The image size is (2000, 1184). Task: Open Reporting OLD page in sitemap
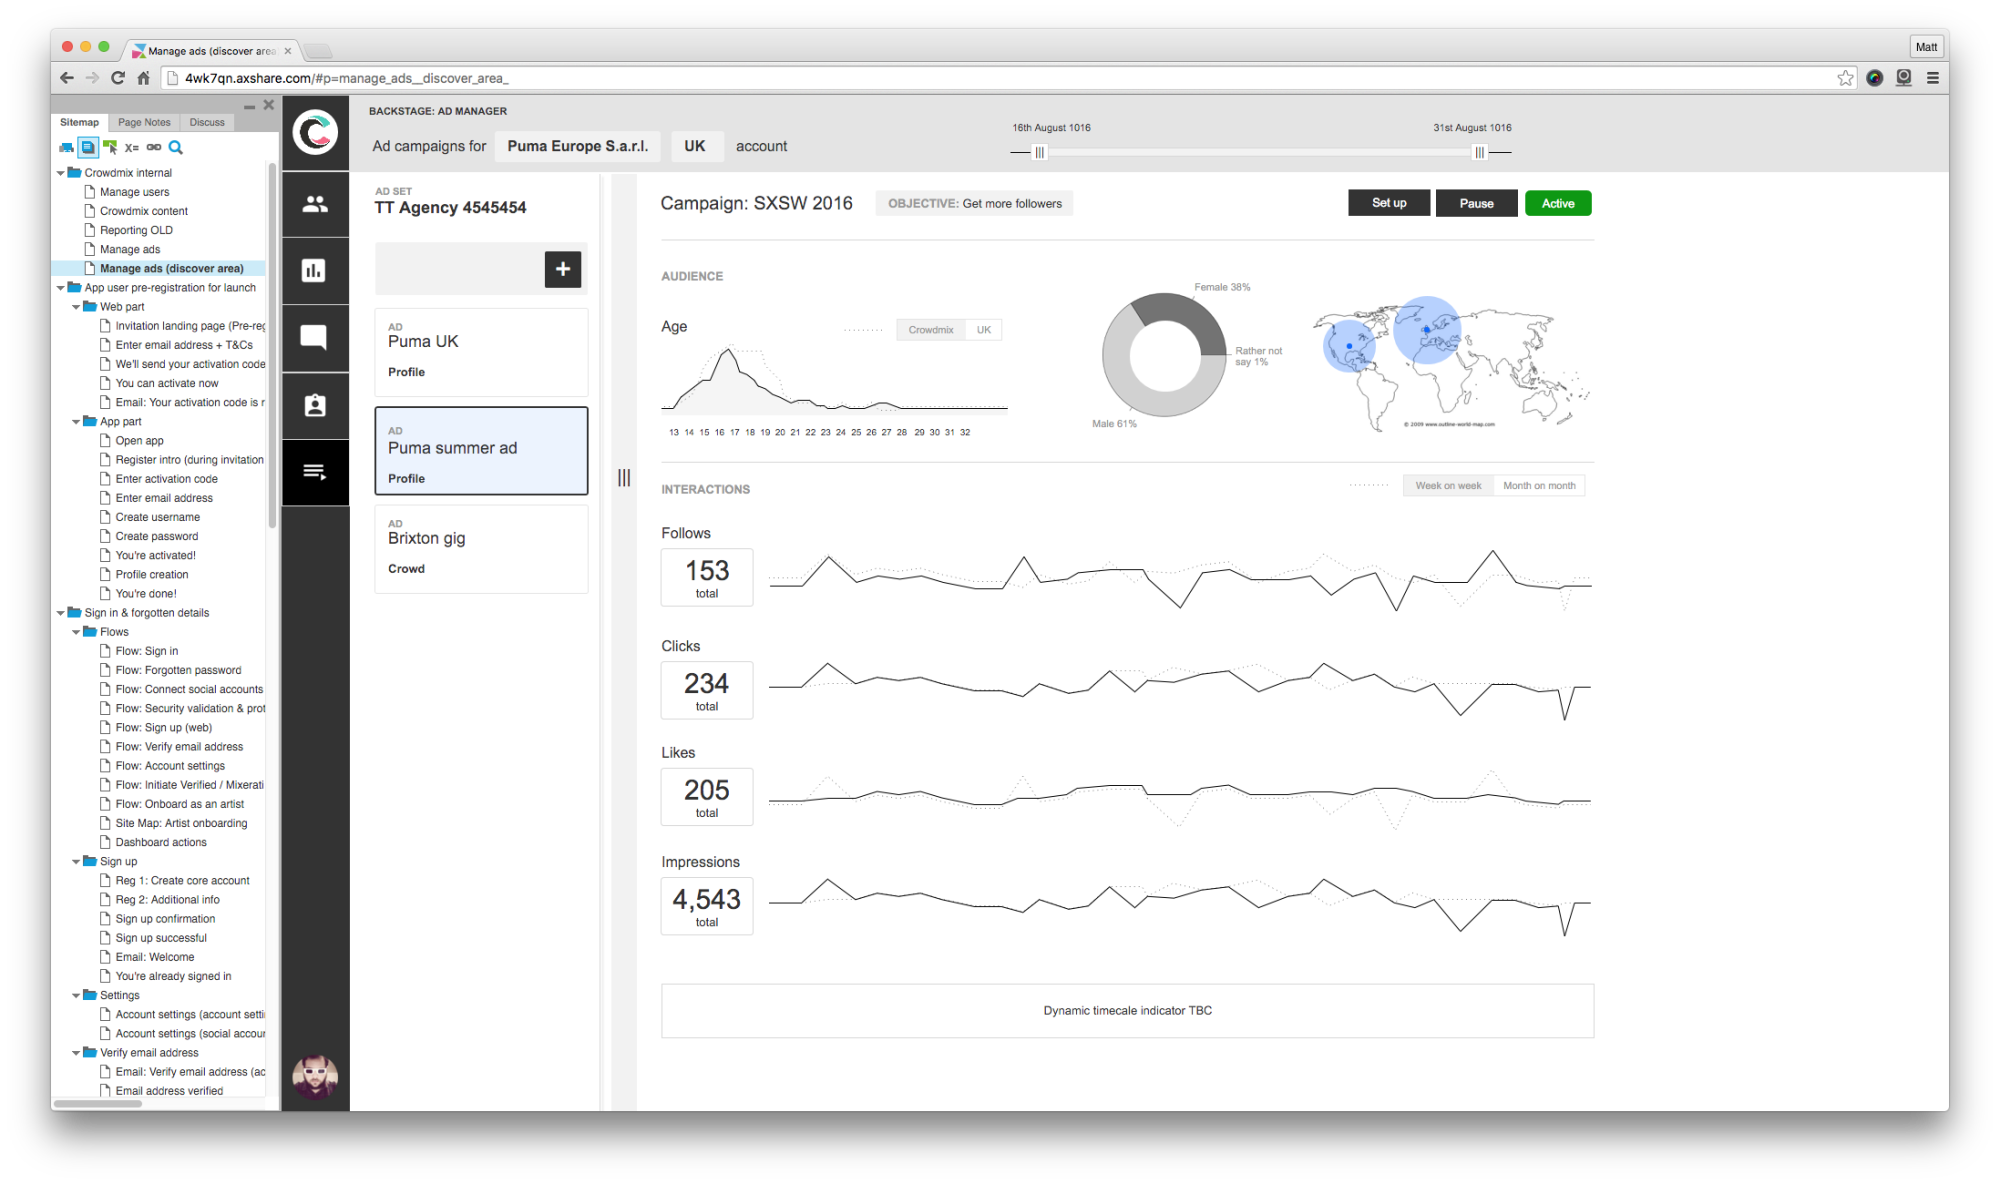[x=136, y=230]
